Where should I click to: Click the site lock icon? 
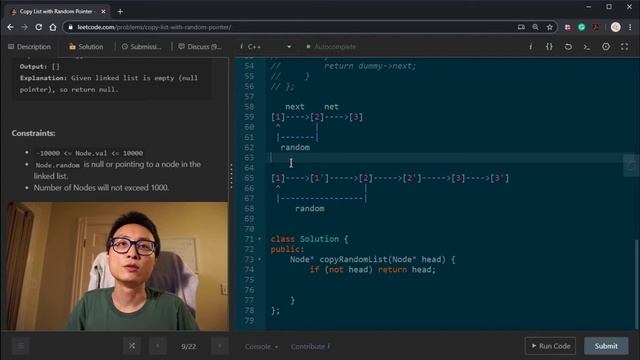70,27
